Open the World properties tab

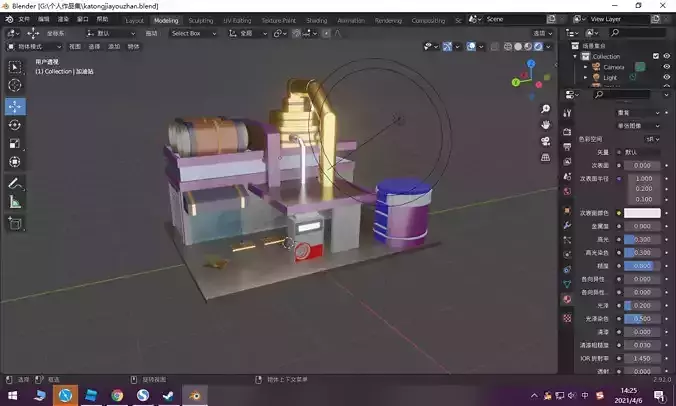pyautogui.click(x=567, y=191)
